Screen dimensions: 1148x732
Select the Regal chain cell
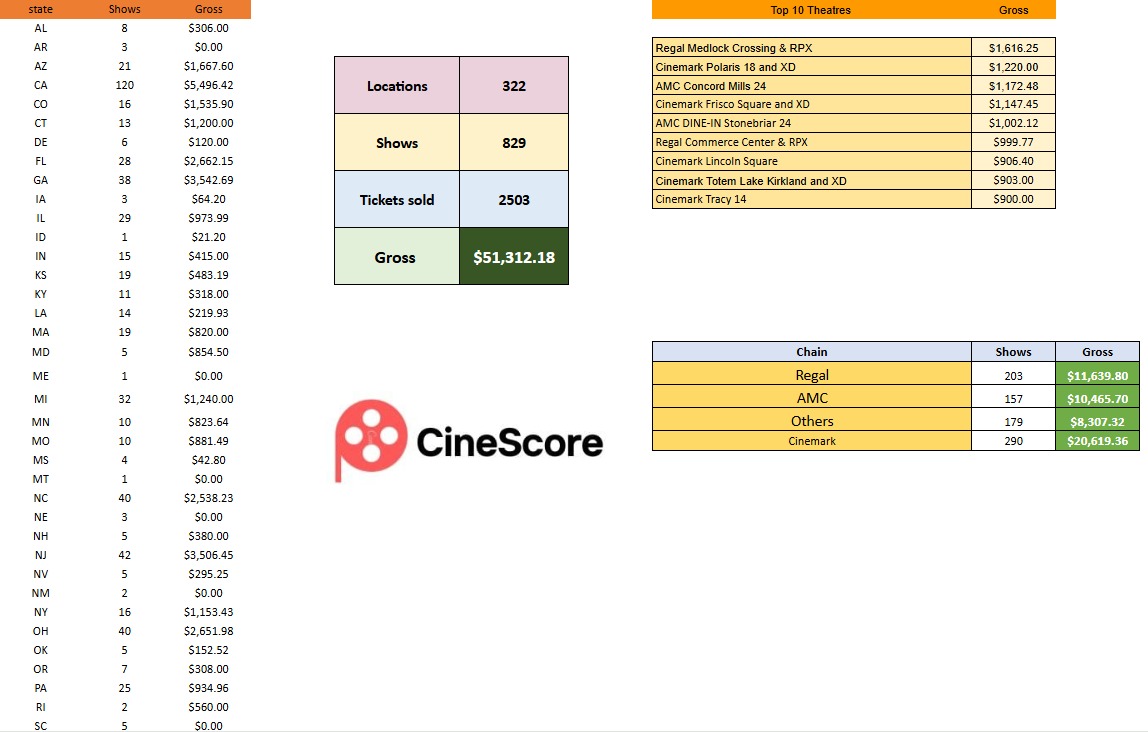(x=811, y=375)
